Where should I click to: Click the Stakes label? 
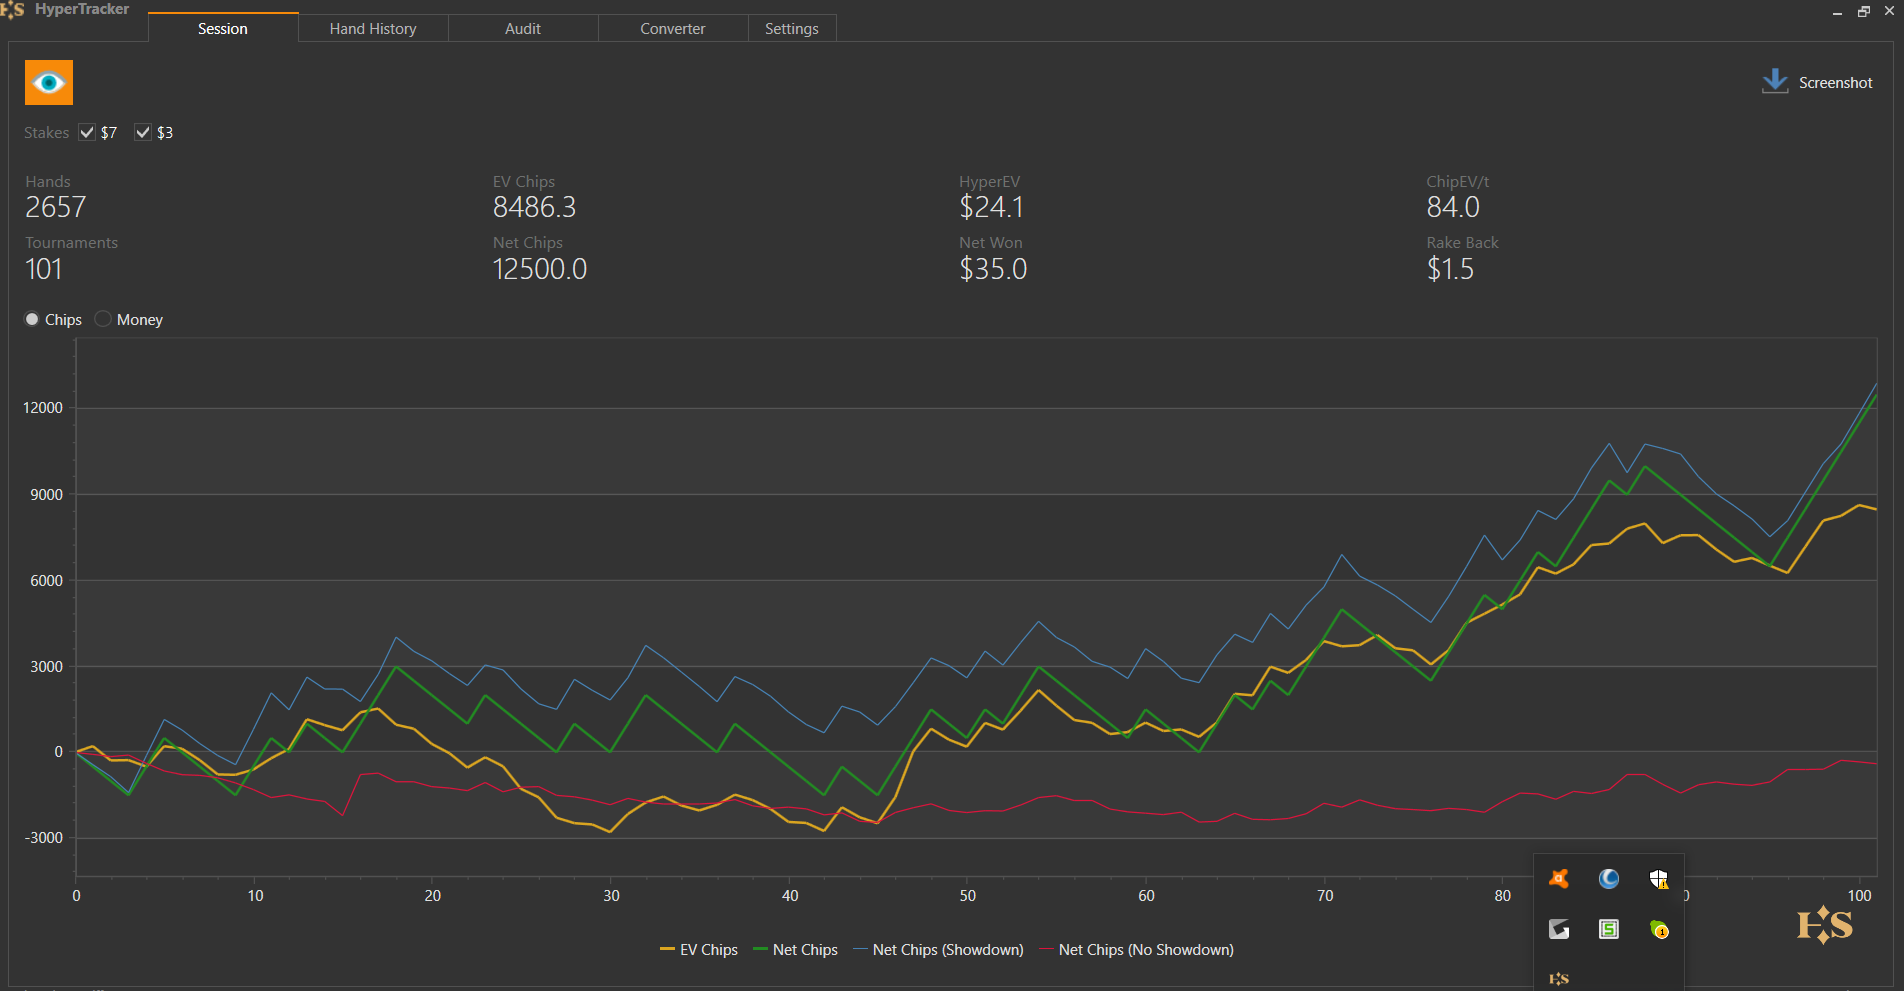point(47,133)
